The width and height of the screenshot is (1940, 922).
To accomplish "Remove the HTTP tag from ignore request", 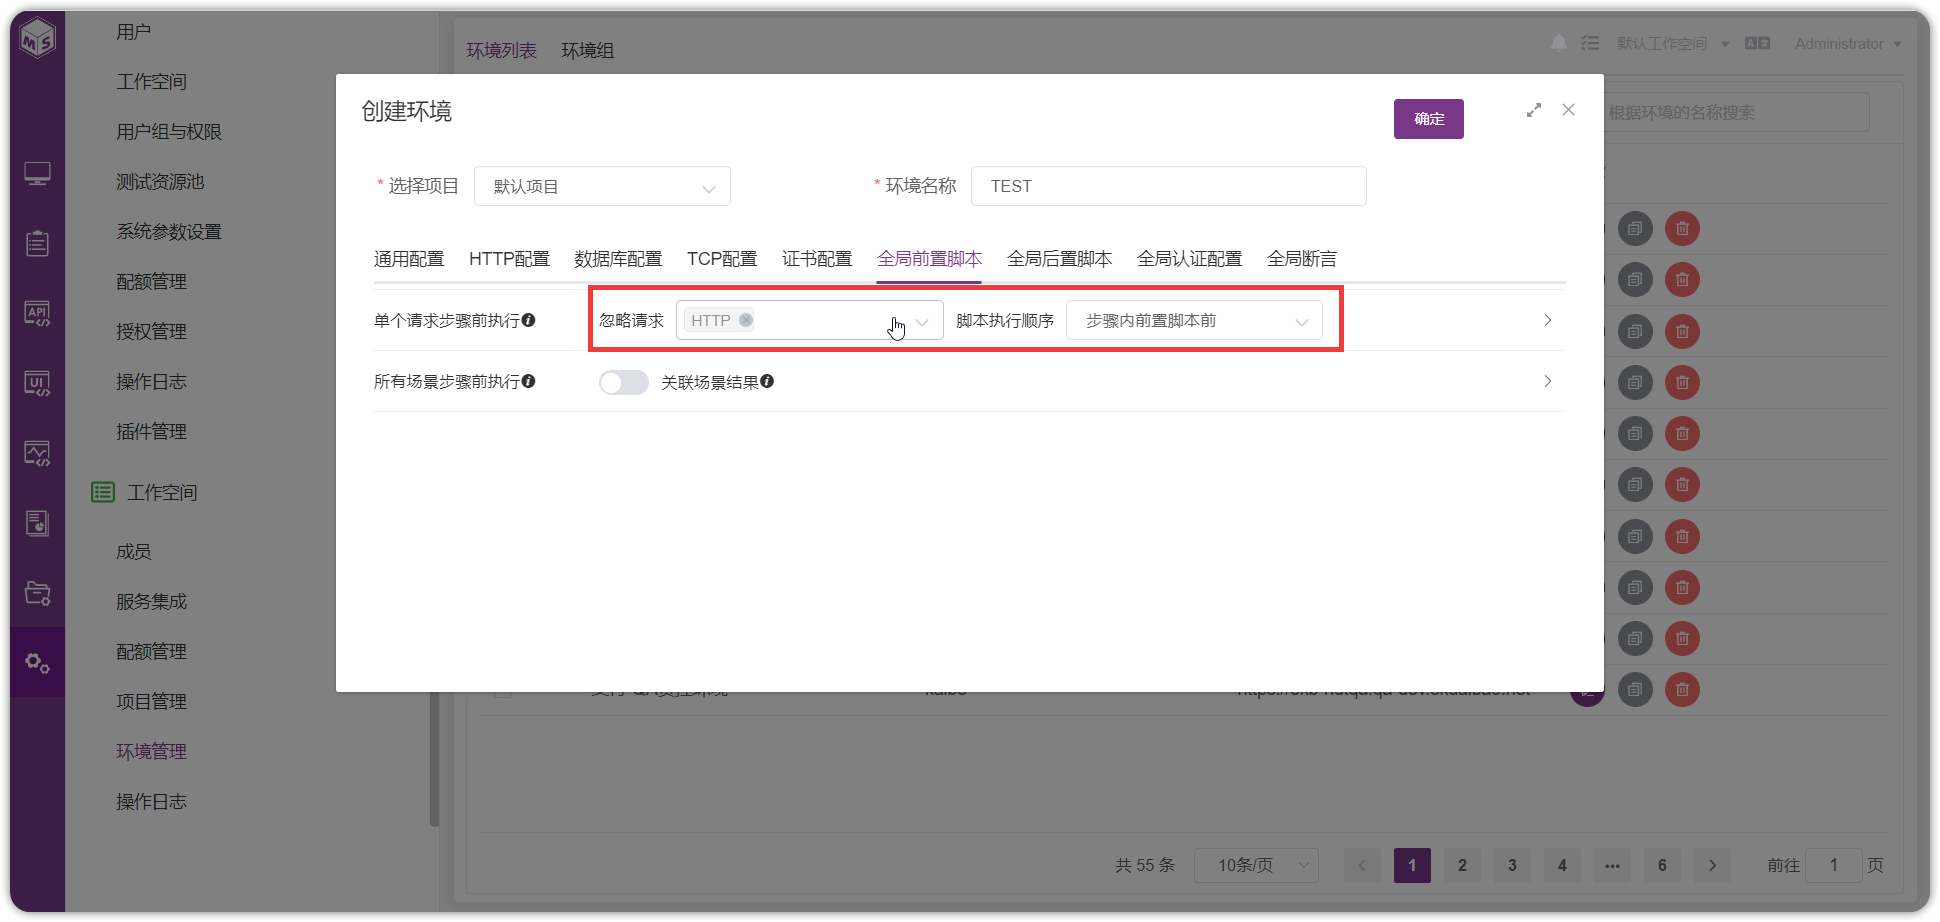I will click(746, 320).
